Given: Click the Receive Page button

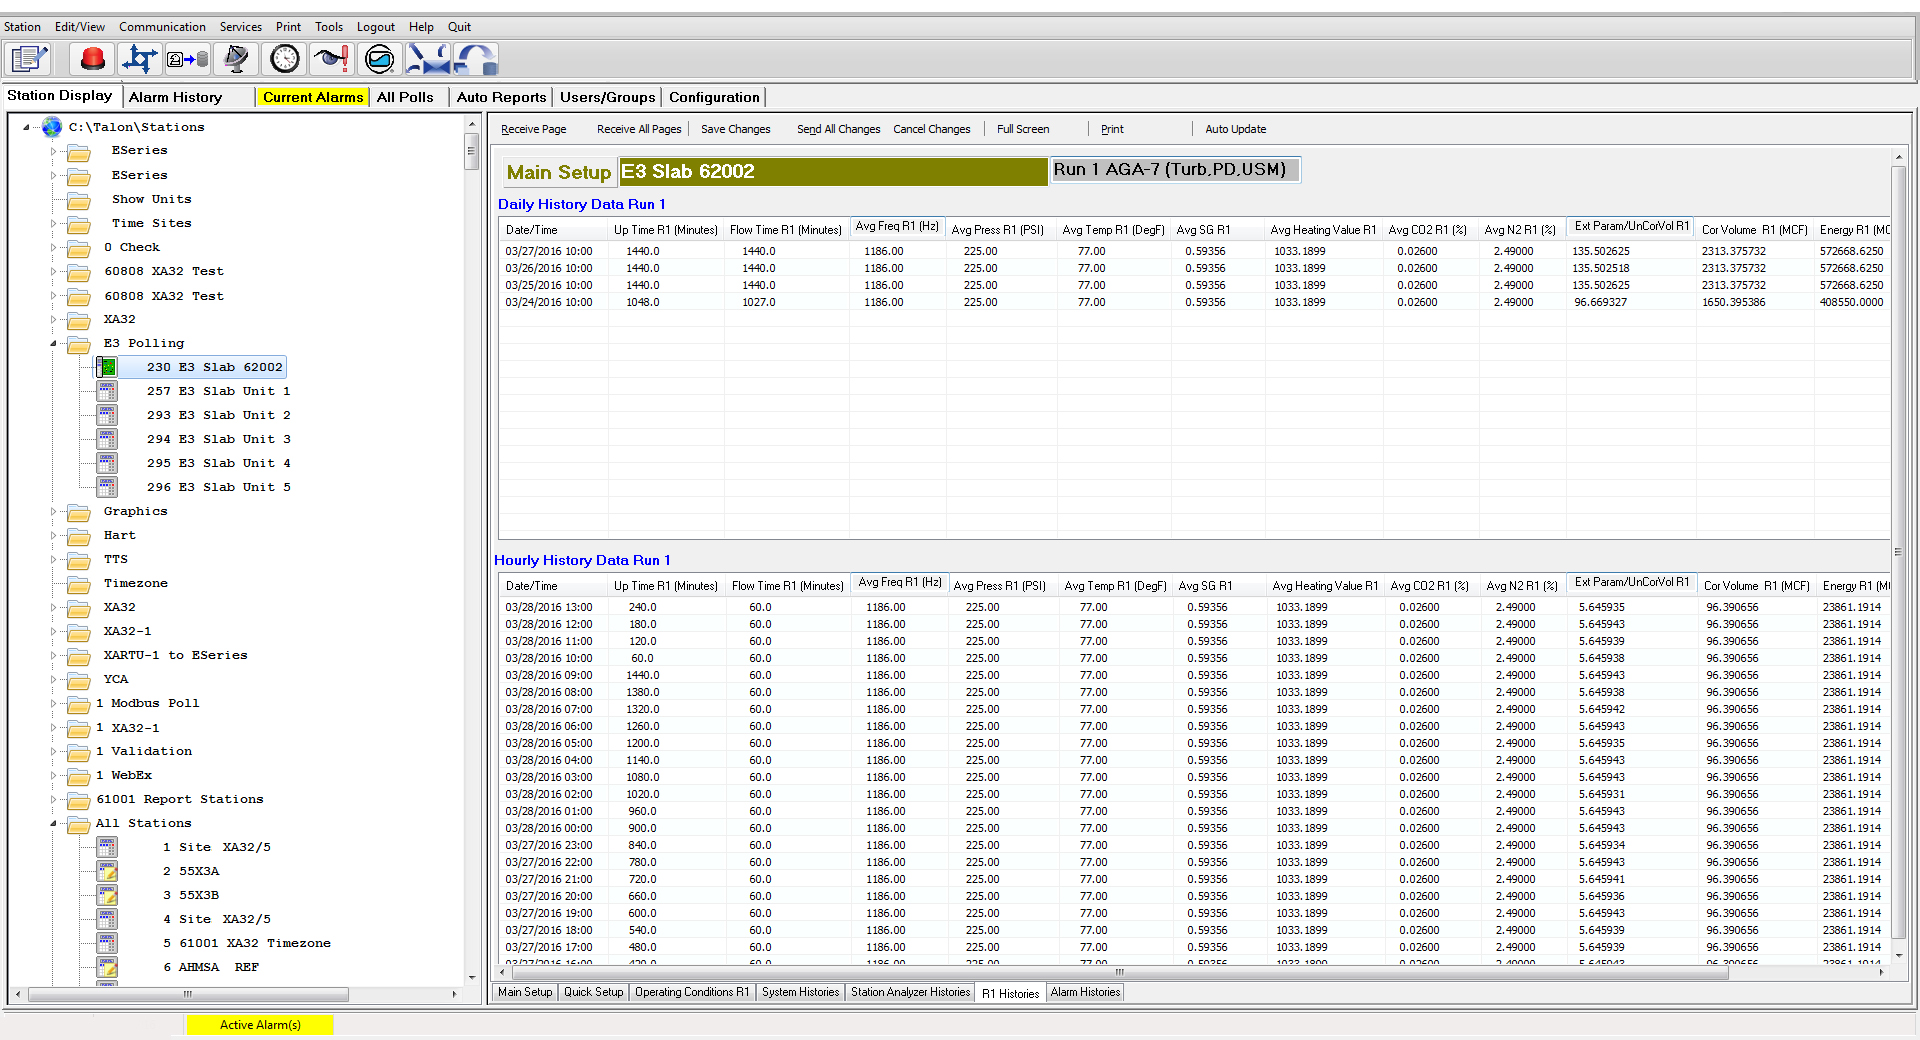Looking at the screenshot, I should coord(533,129).
